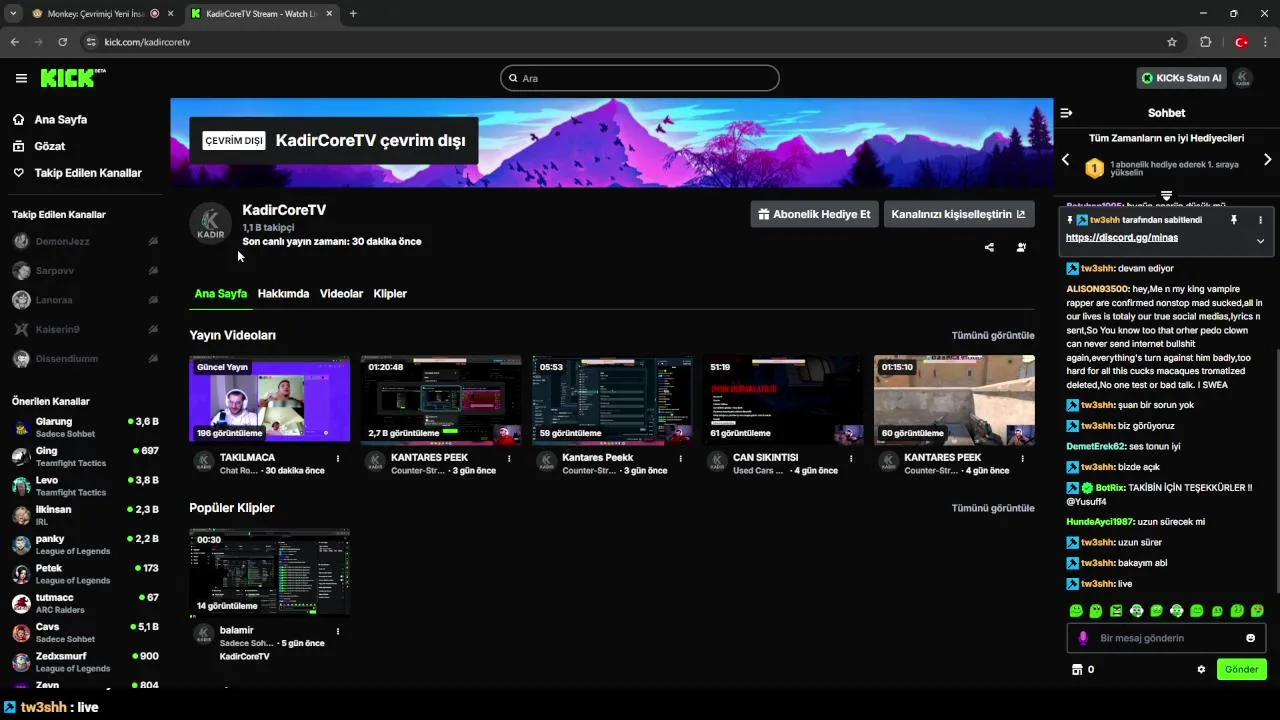Select the first green emote in emote row
The height and width of the screenshot is (720, 1280).
pos(1076,611)
